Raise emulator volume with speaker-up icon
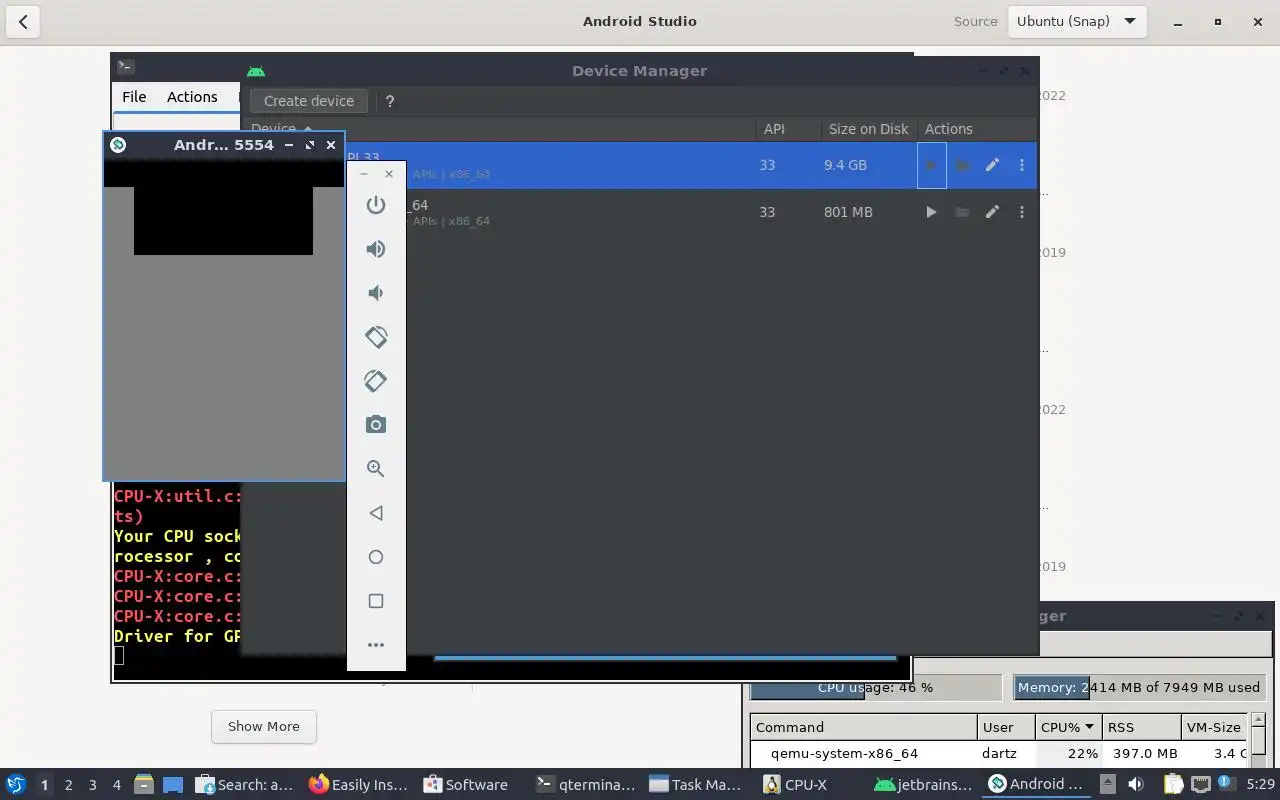Viewport: 1280px width, 800px height. (x=376, y=249)
